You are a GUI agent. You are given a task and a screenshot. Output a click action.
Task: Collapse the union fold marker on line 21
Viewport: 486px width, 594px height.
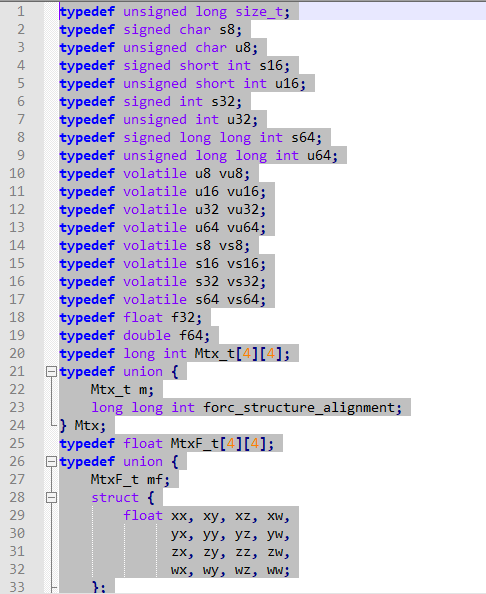tap(51, 372)
